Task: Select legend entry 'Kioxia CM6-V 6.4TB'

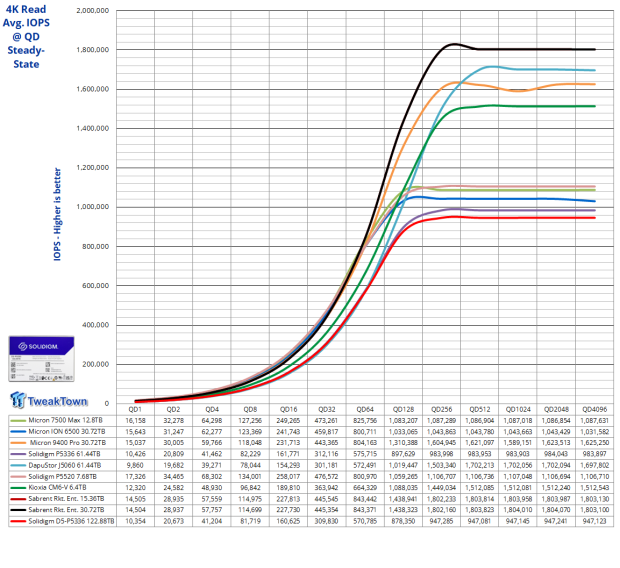Action: coord(57,487)
